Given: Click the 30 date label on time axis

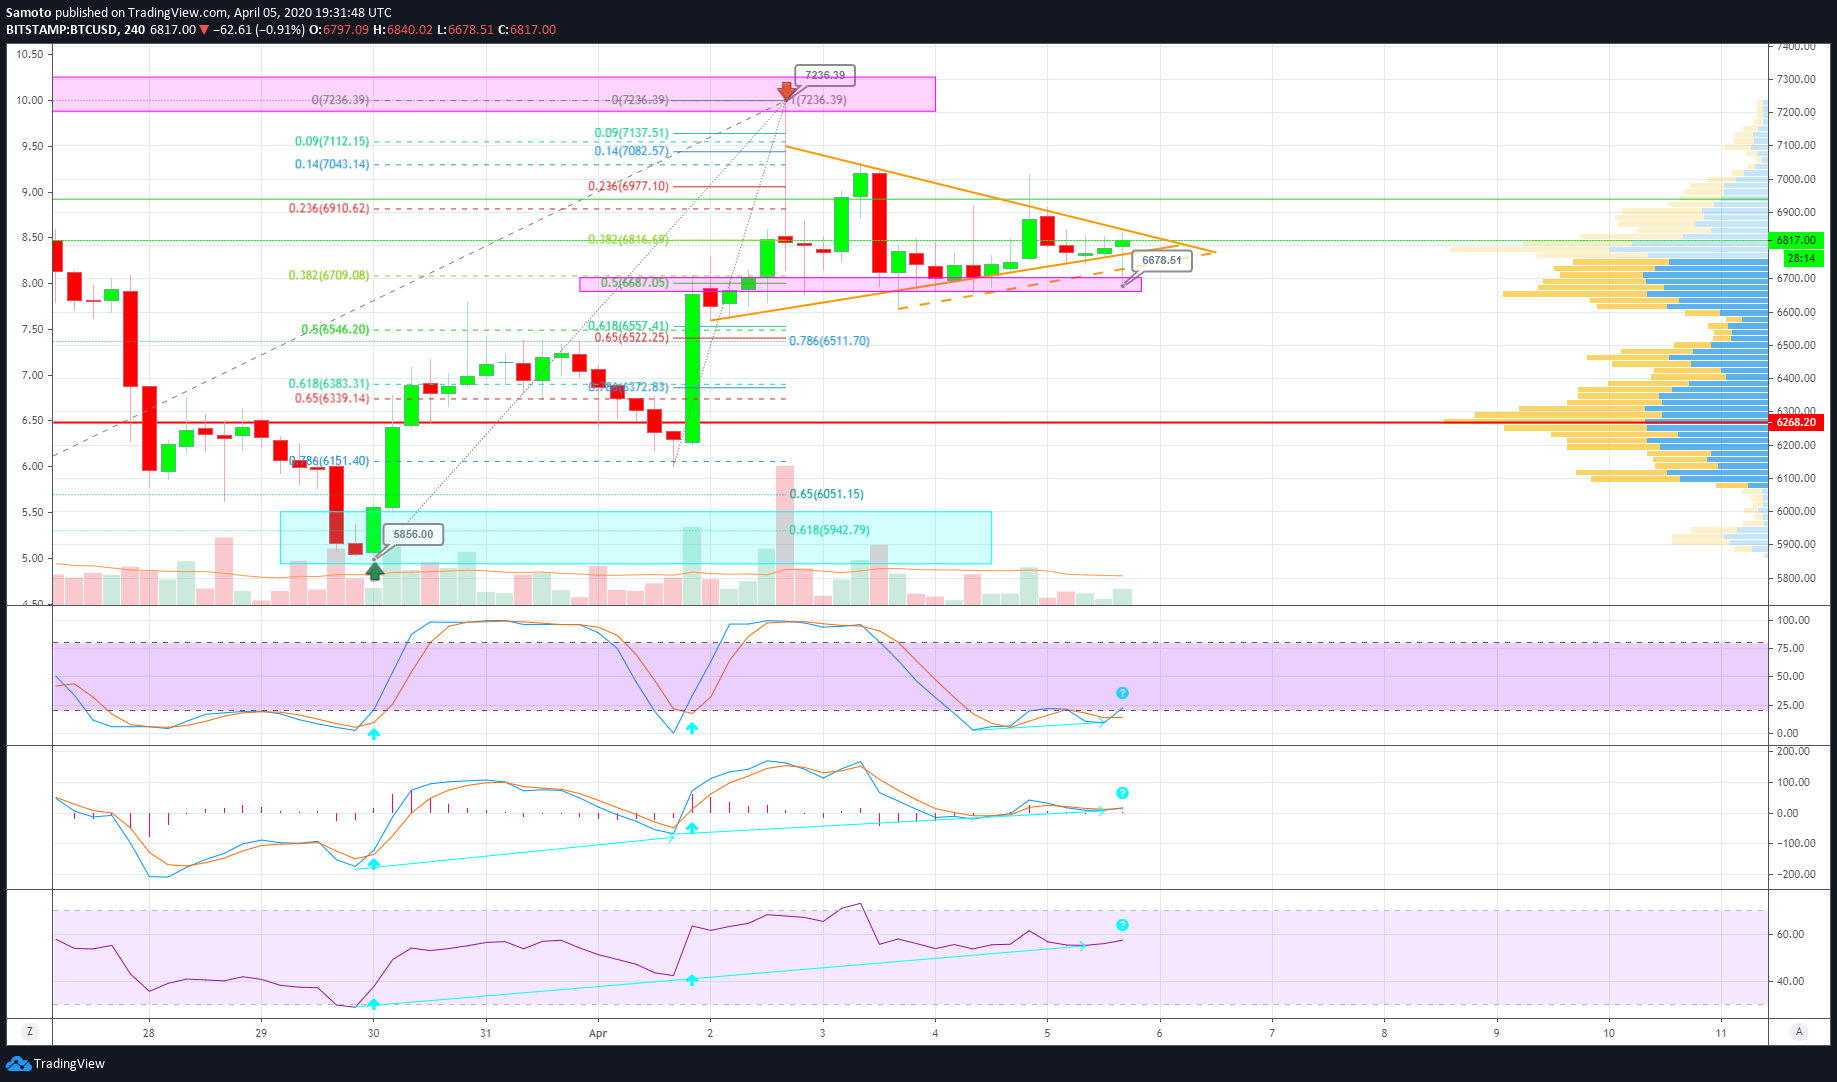Looking at the screenshot, I should point(373,1033).
